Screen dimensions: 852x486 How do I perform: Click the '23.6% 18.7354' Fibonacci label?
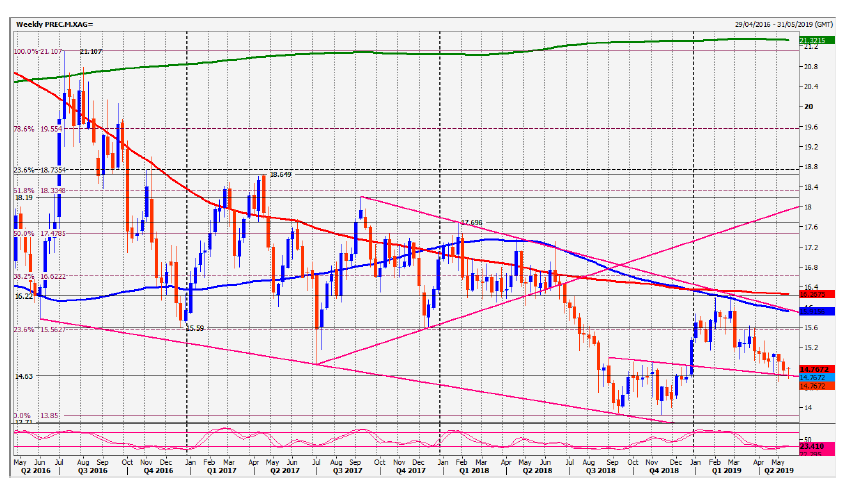[39, 170]
